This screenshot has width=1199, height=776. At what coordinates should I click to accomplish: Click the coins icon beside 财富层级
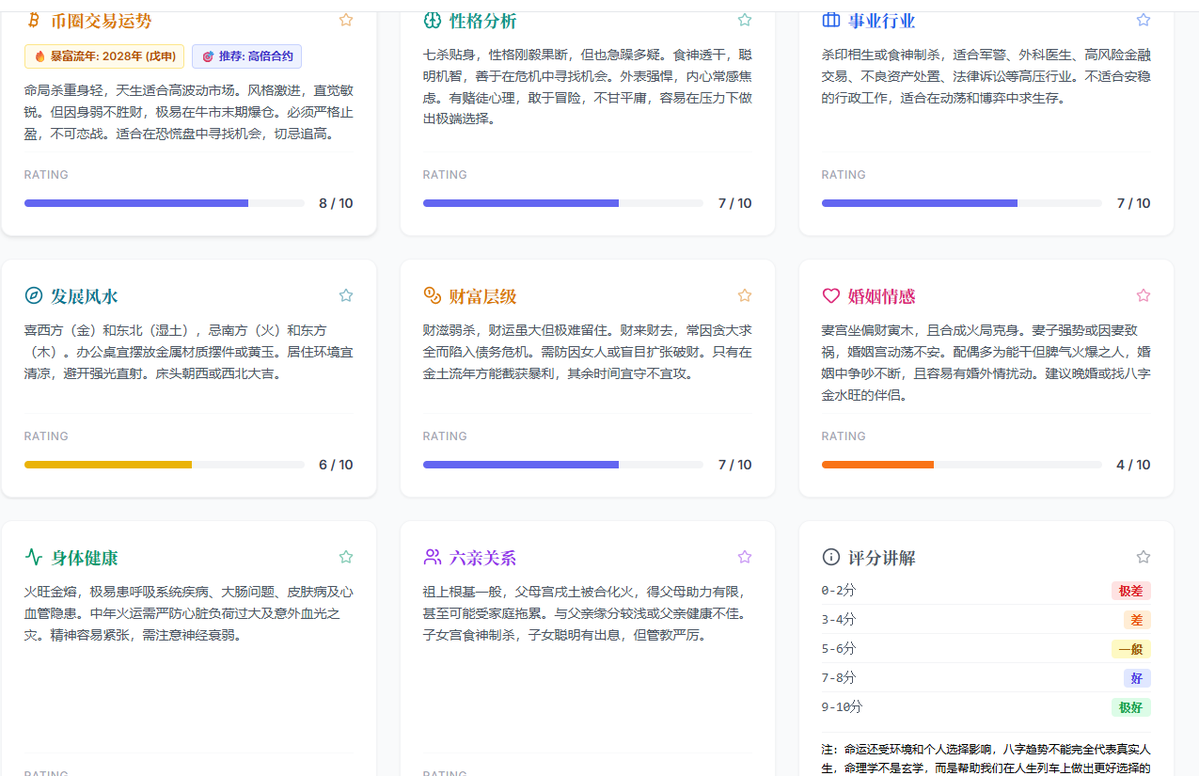432,295
